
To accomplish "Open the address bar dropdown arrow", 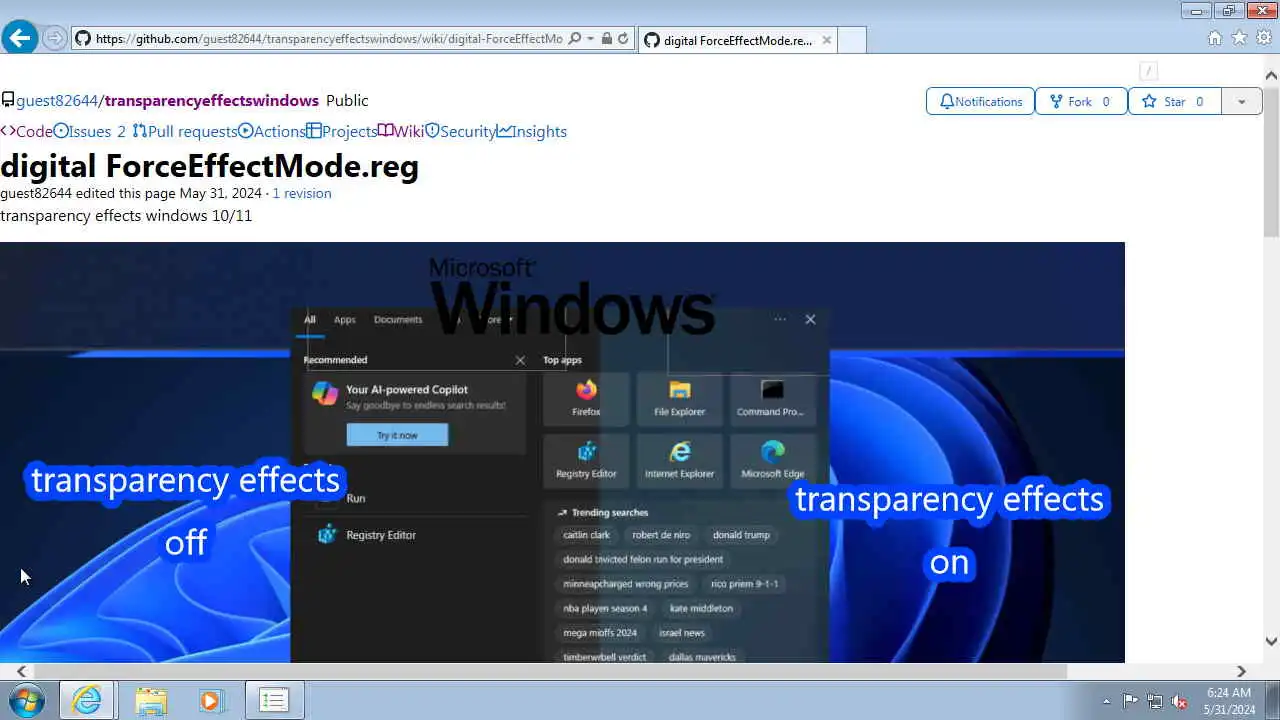I will coord(591,39).
